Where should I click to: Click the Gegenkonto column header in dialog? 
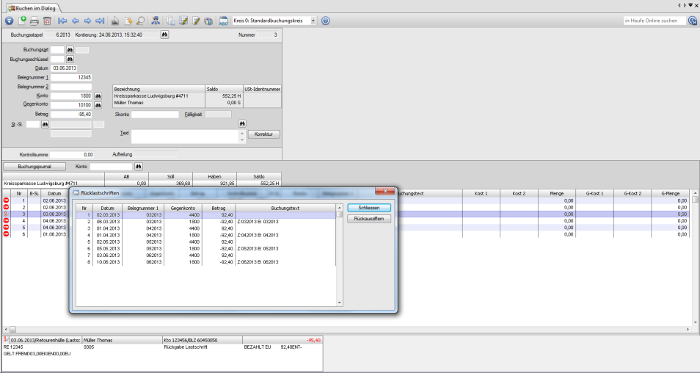tap(183, 208)
